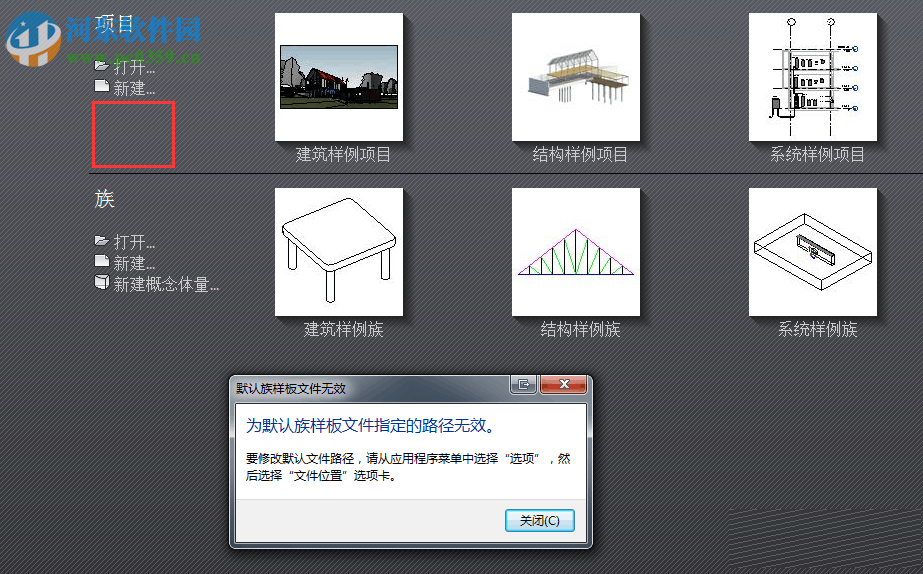Click folder icon next to project 打开...
Image resolution: width=923 pixels, height=574 pixels.
tap(102, 65)
